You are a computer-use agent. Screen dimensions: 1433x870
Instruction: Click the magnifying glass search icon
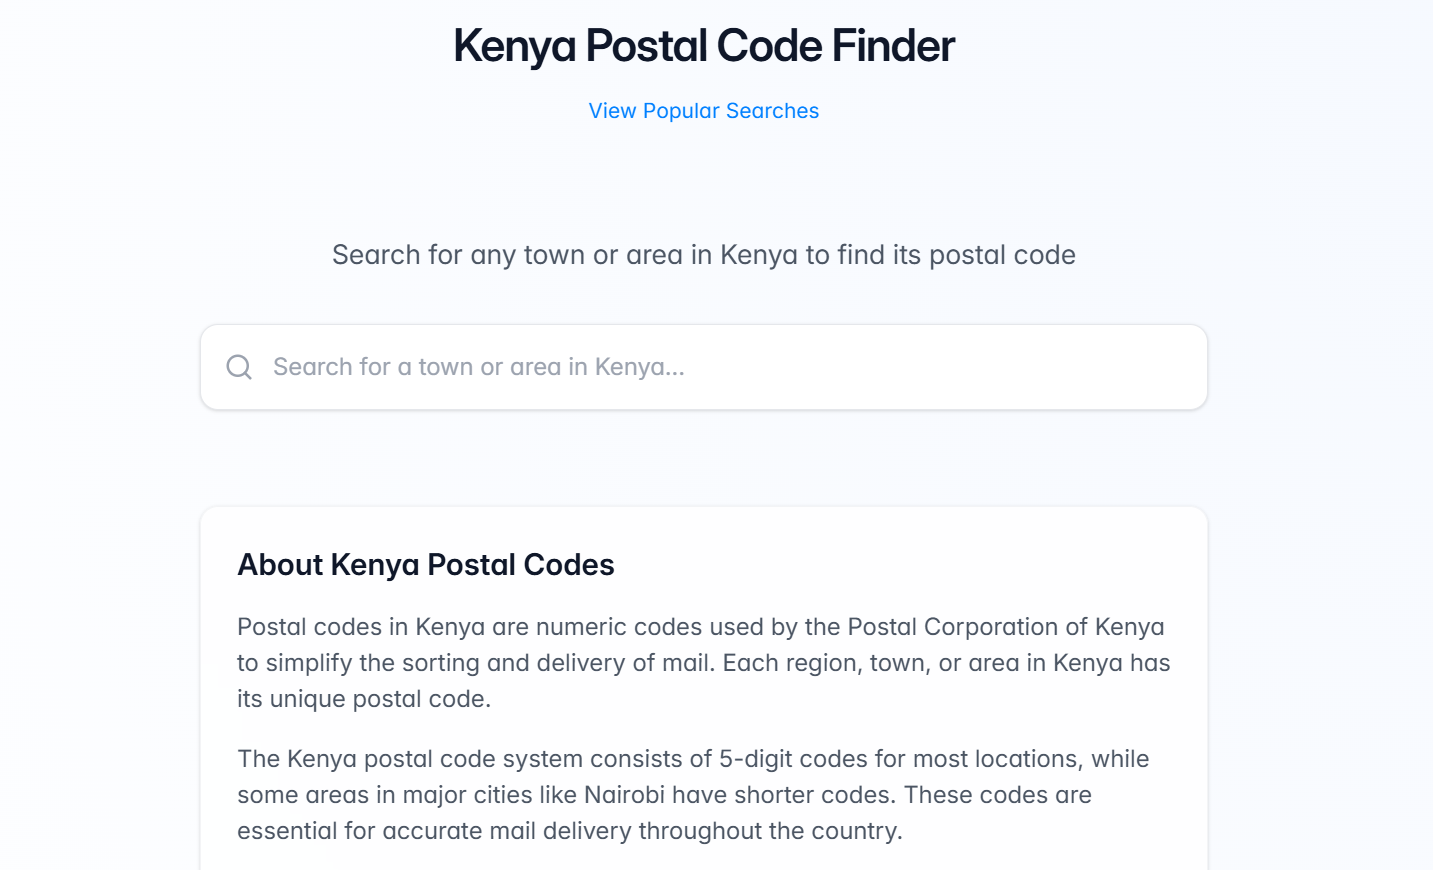click(x=239, y=367)
